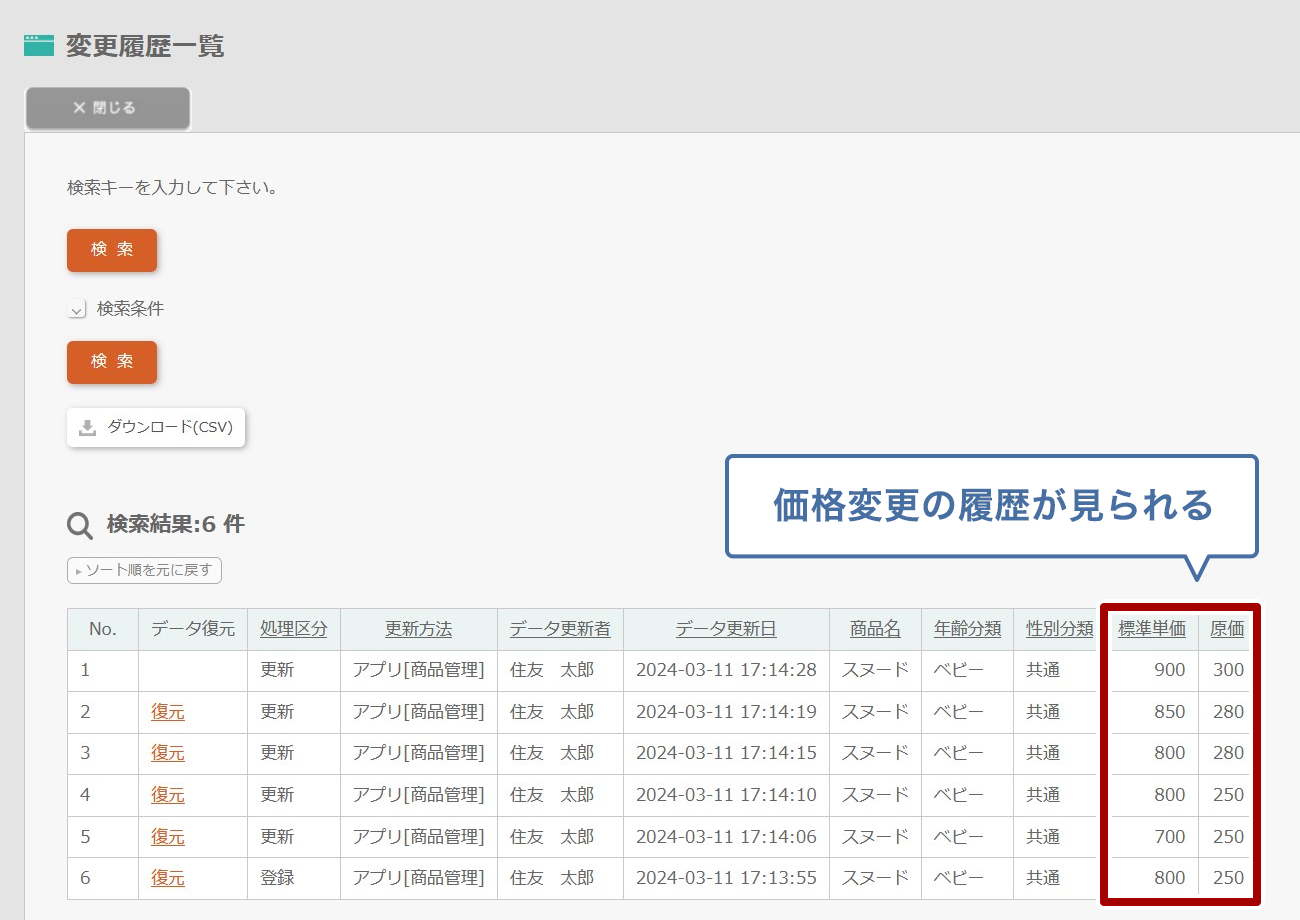
Task: Click the 原価 value 300
Action: point(1228,670)
